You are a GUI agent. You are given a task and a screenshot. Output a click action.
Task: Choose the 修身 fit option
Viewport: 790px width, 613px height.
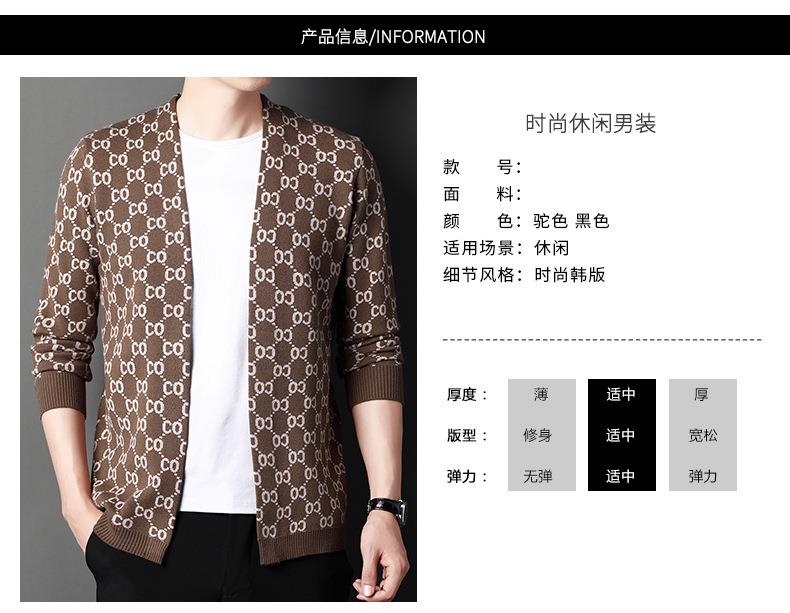[x=538, y=435]
